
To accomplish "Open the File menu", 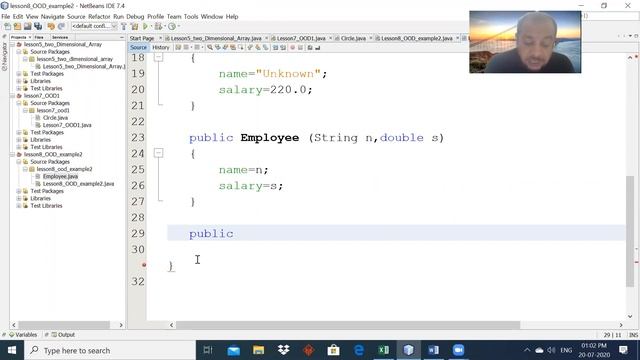I will point(5,17).
